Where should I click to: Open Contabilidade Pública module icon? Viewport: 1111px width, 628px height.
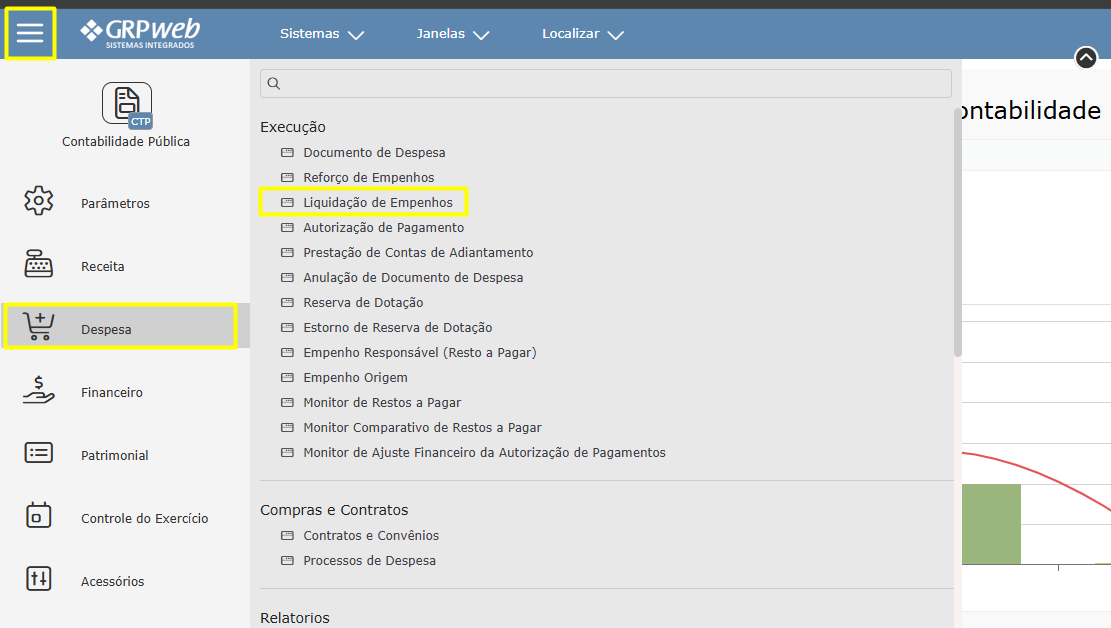point(126,105)
